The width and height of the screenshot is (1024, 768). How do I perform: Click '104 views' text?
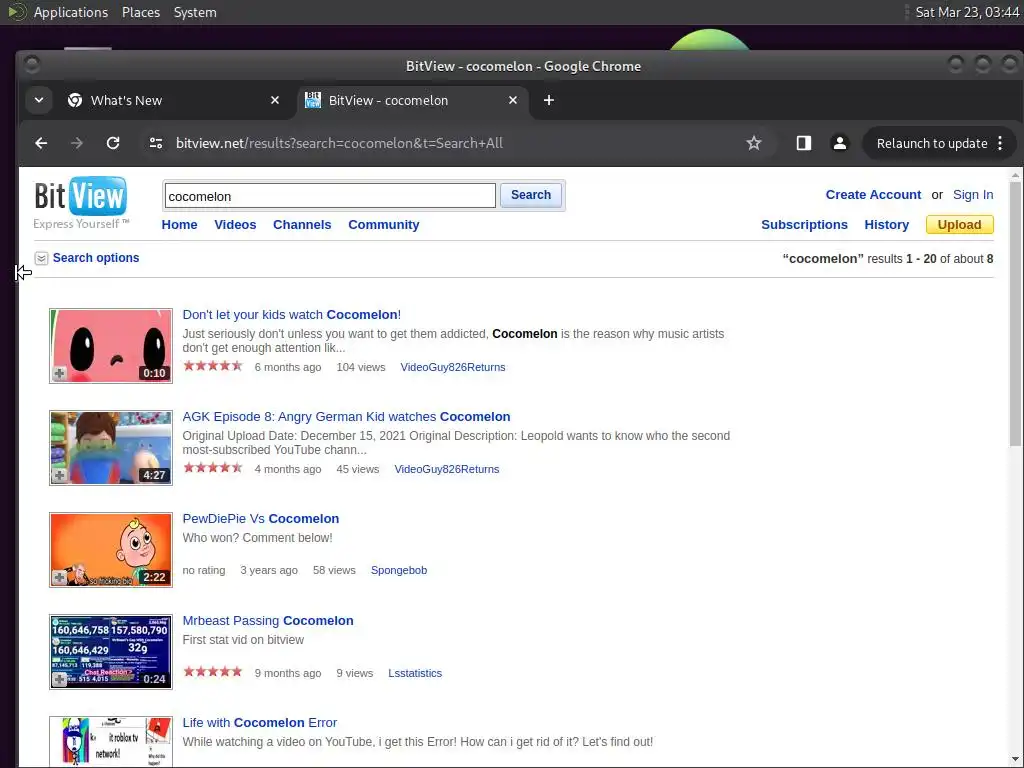coord(360,367)
